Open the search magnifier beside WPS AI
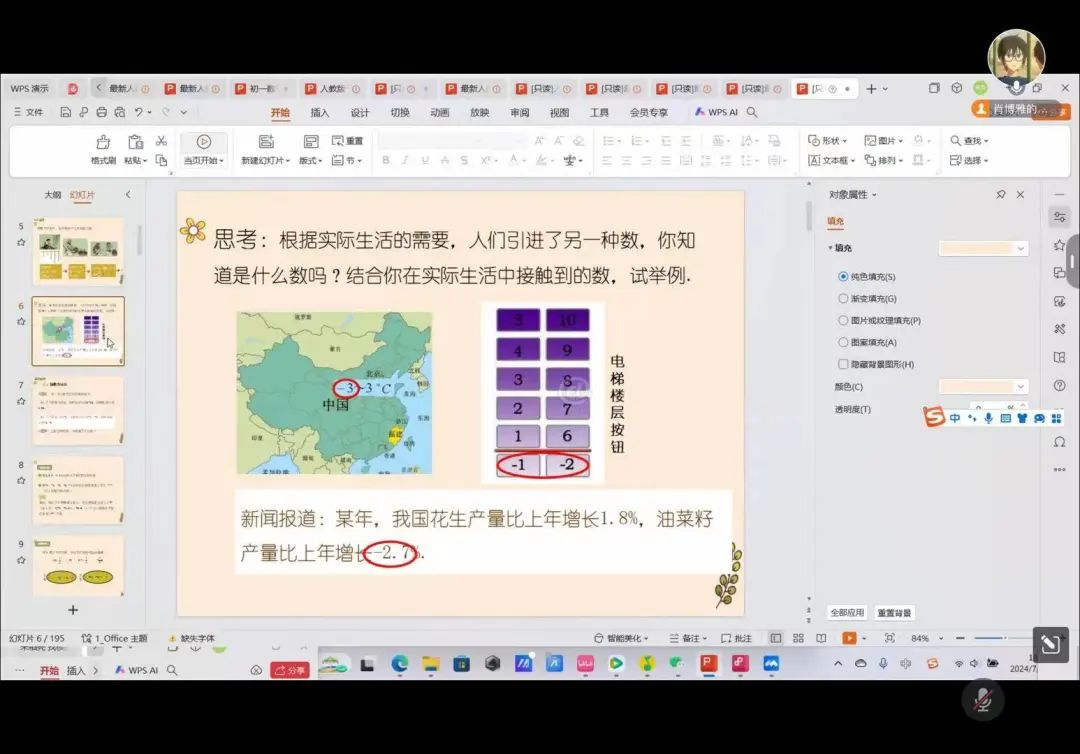The width and height of the screenshot is (1080, 754). (752, 113)
